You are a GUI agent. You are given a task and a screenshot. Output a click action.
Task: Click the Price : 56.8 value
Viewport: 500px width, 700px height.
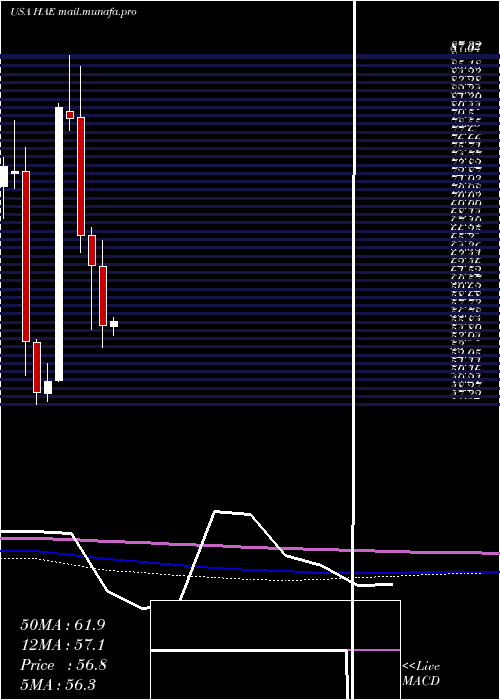63,665
